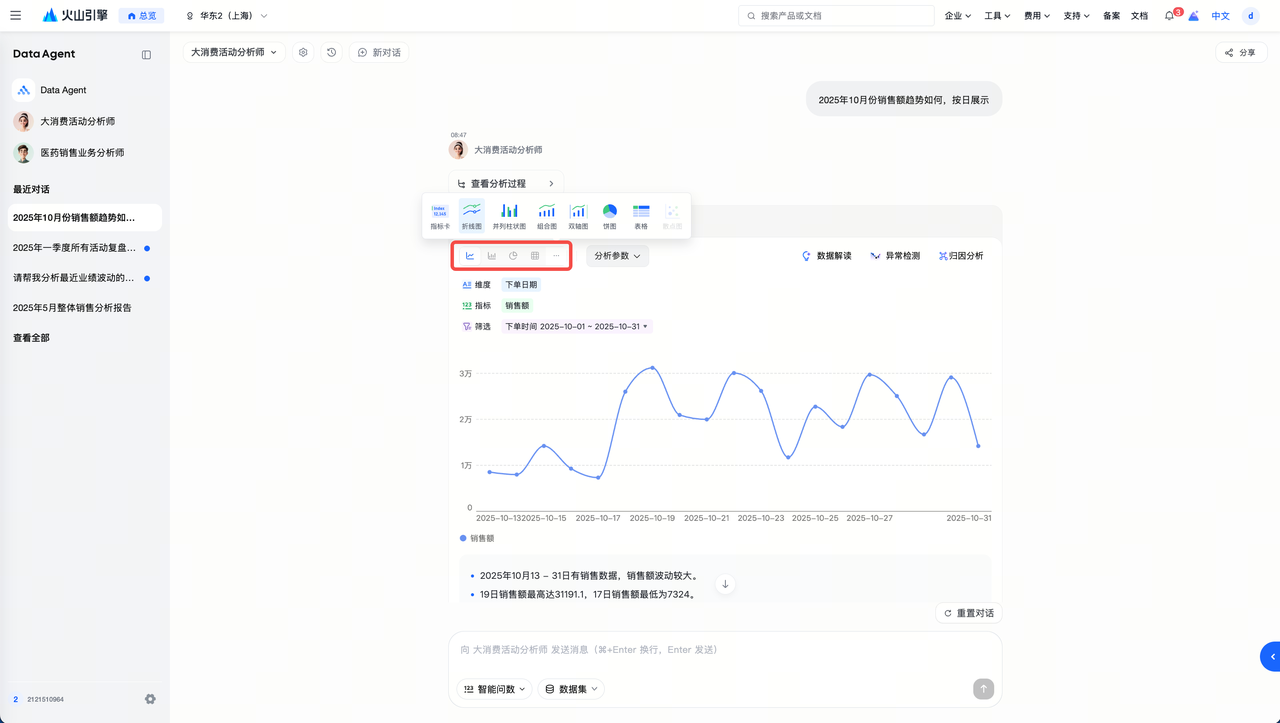This screenshot has width=1280, height=723.
Task: Click the scroll-to-bottom arrow button
Action: pos(725,584)
